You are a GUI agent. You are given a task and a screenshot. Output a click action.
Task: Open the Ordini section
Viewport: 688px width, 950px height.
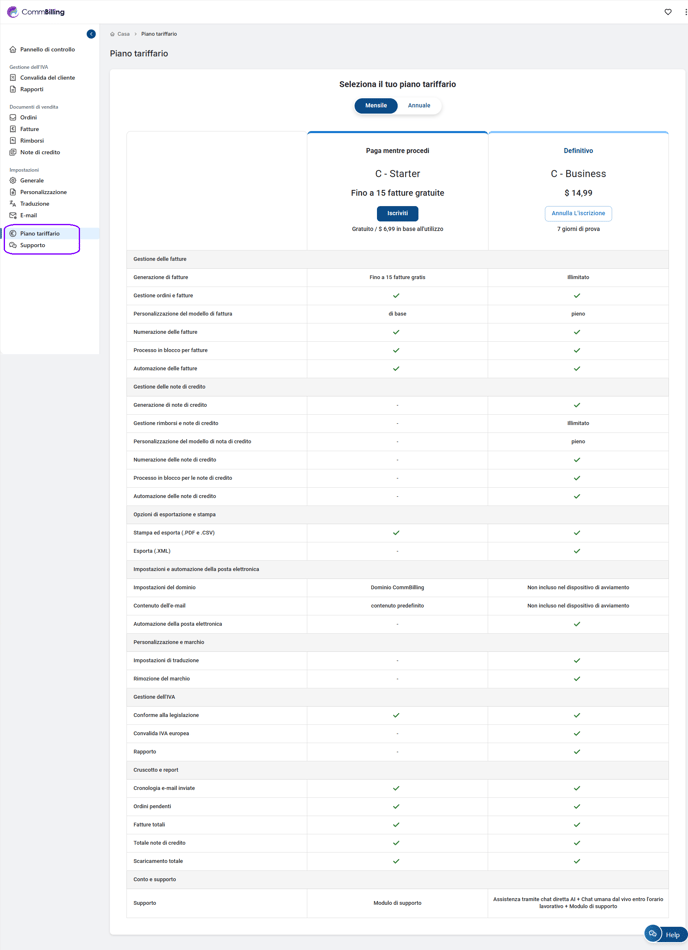28,118
